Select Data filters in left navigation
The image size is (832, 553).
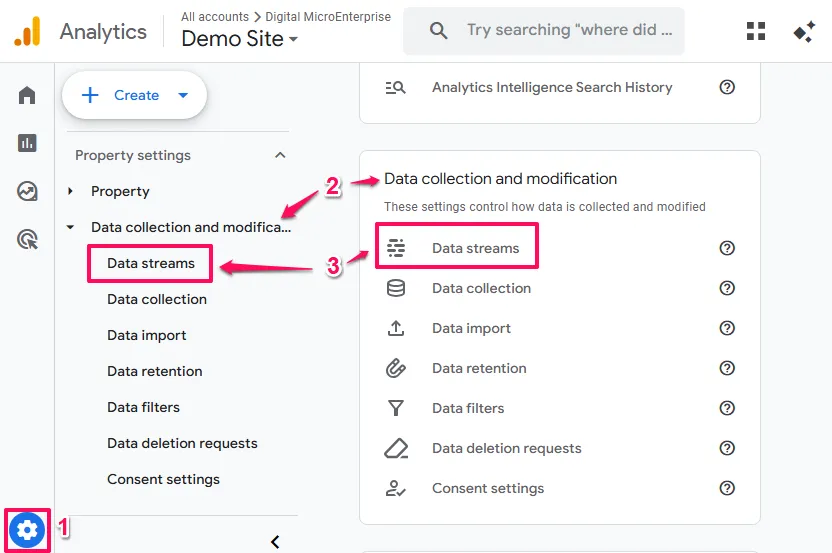(143, 407)
